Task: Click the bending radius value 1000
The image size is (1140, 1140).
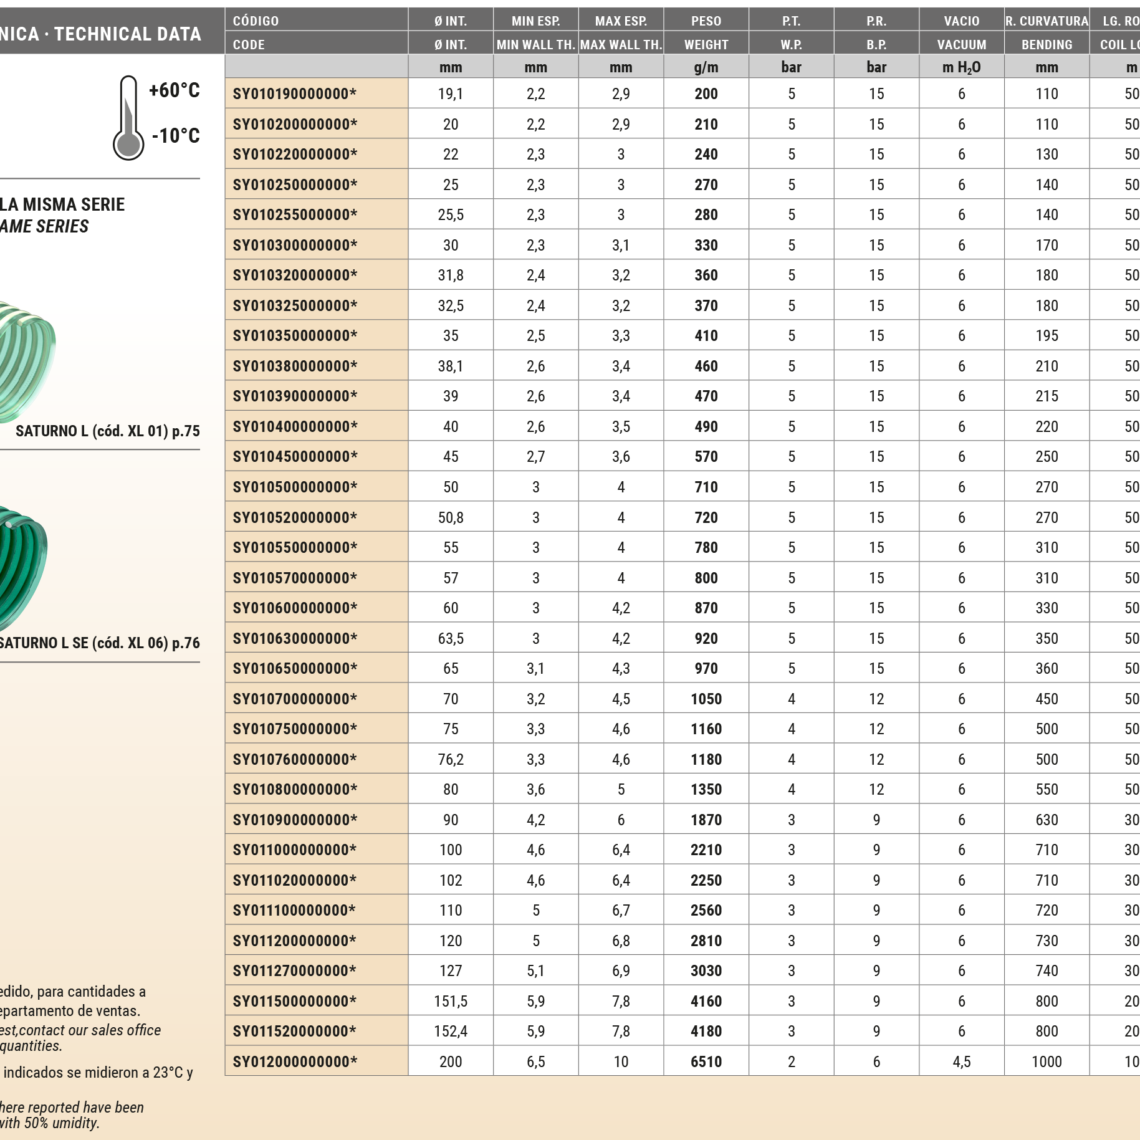Action: tap(1046, 1062)
